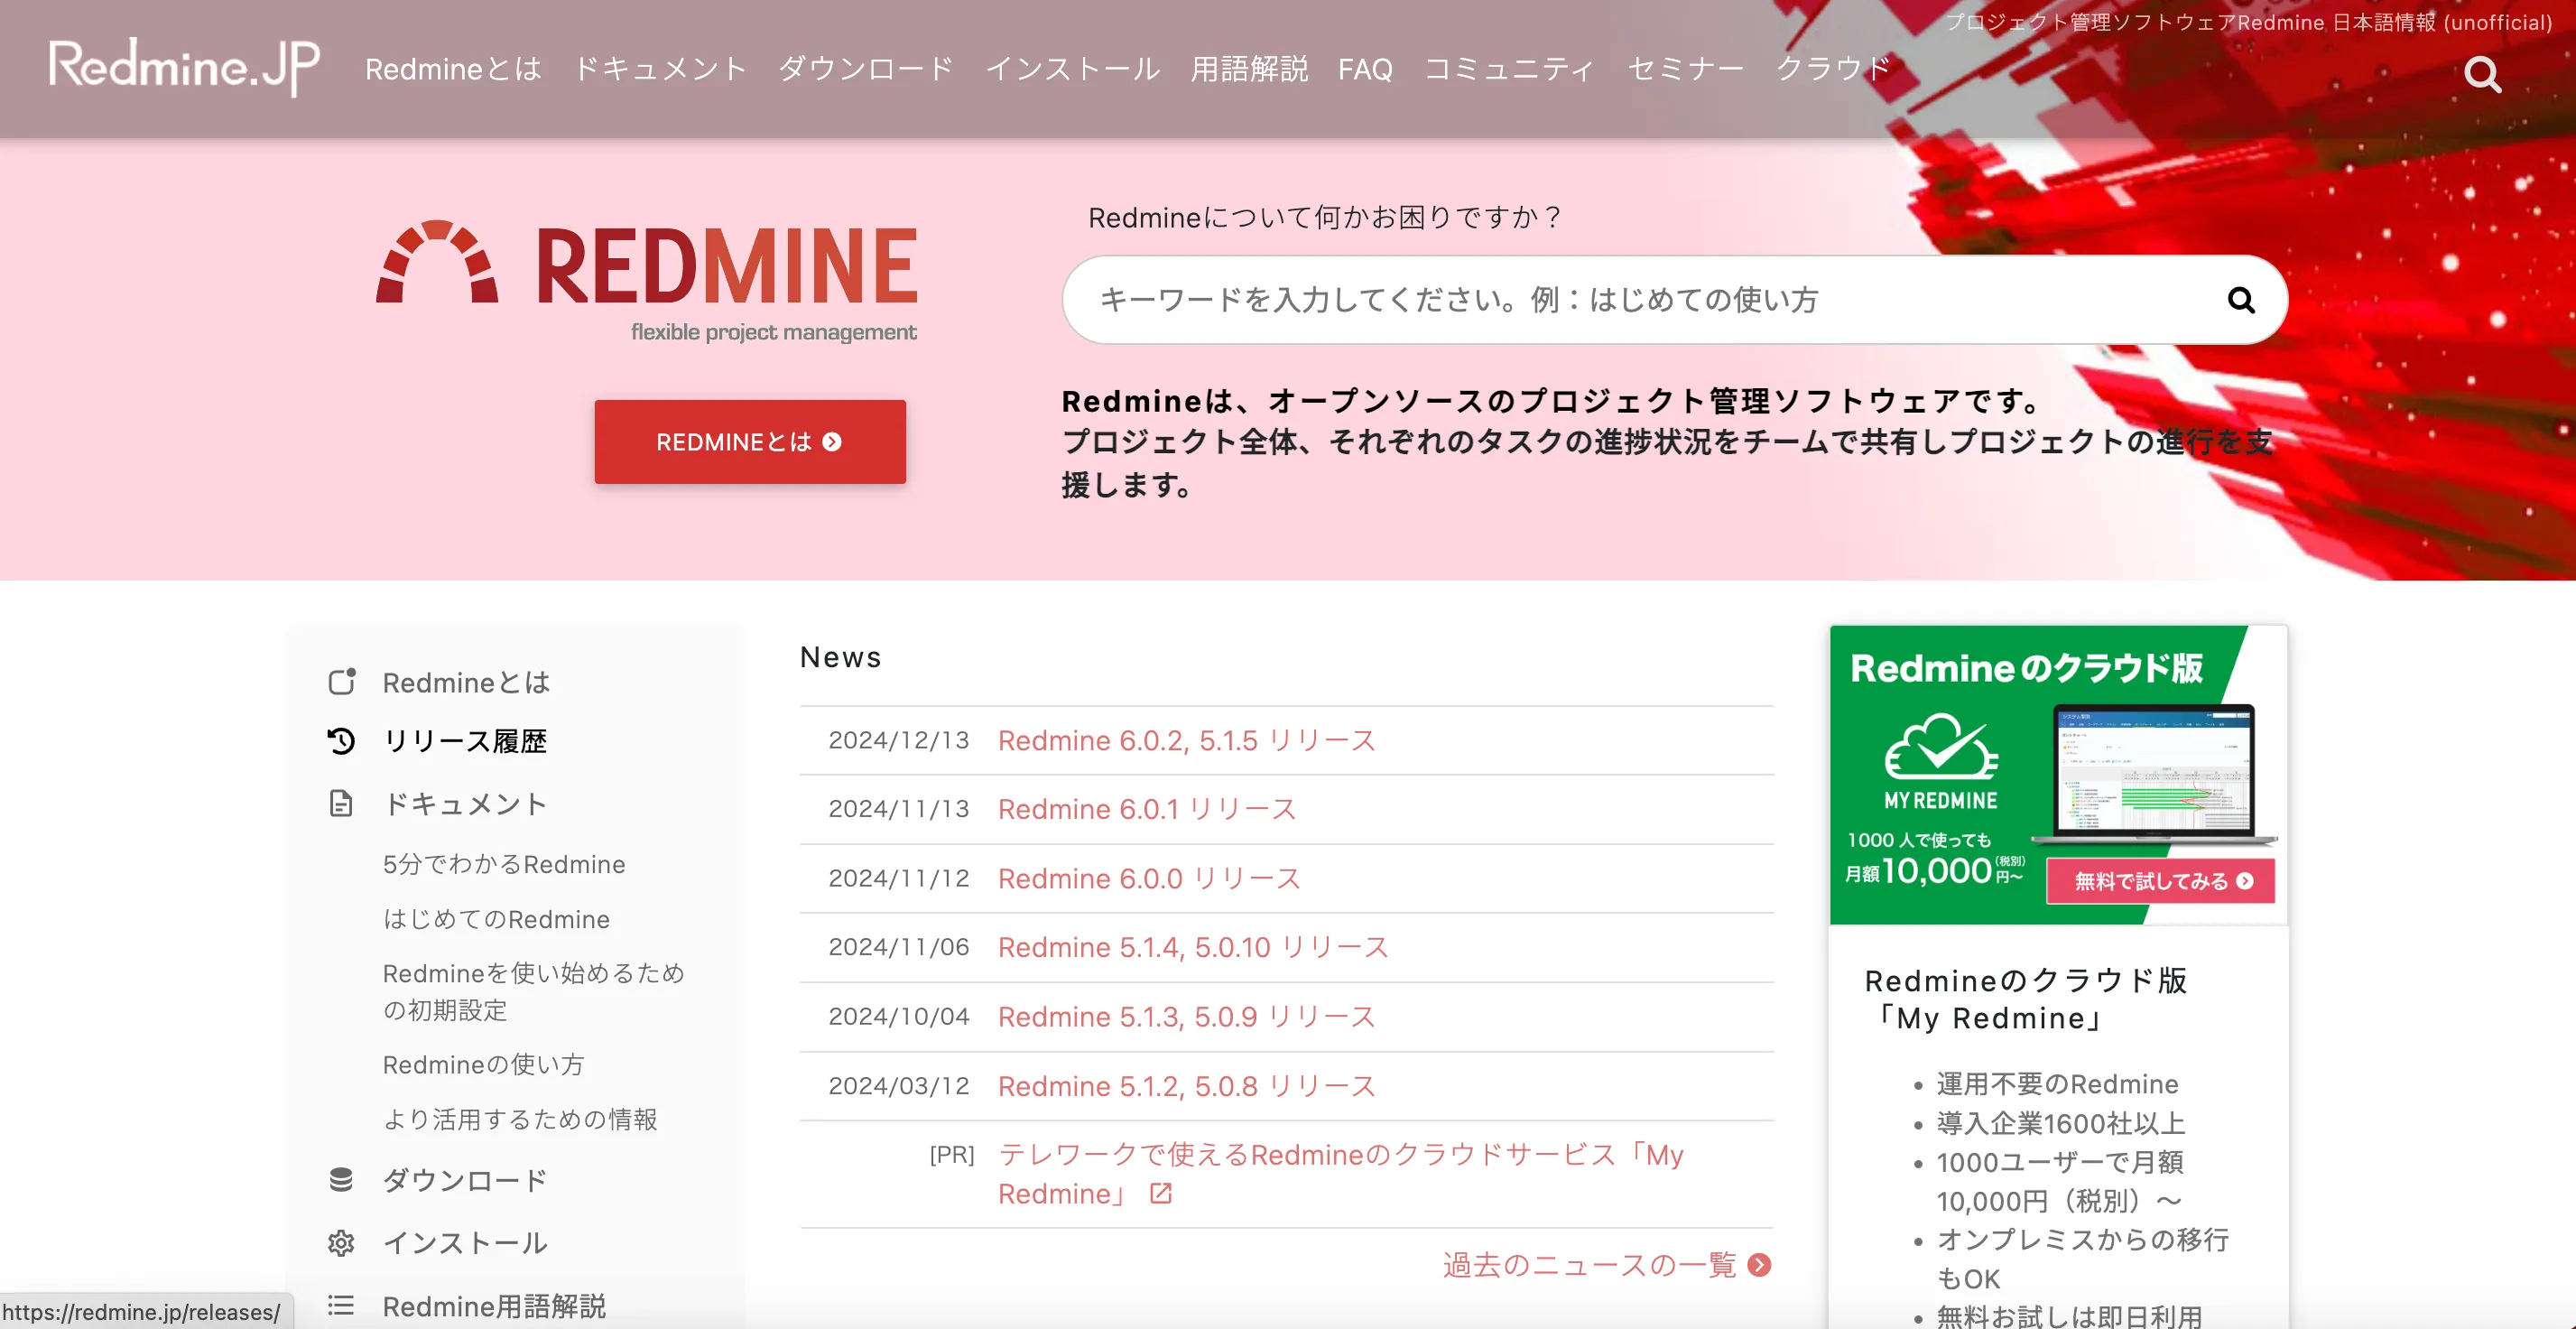Click the header search magnifier icon
This screenshot has height=1329, width=2576.
pos(2482,74)
